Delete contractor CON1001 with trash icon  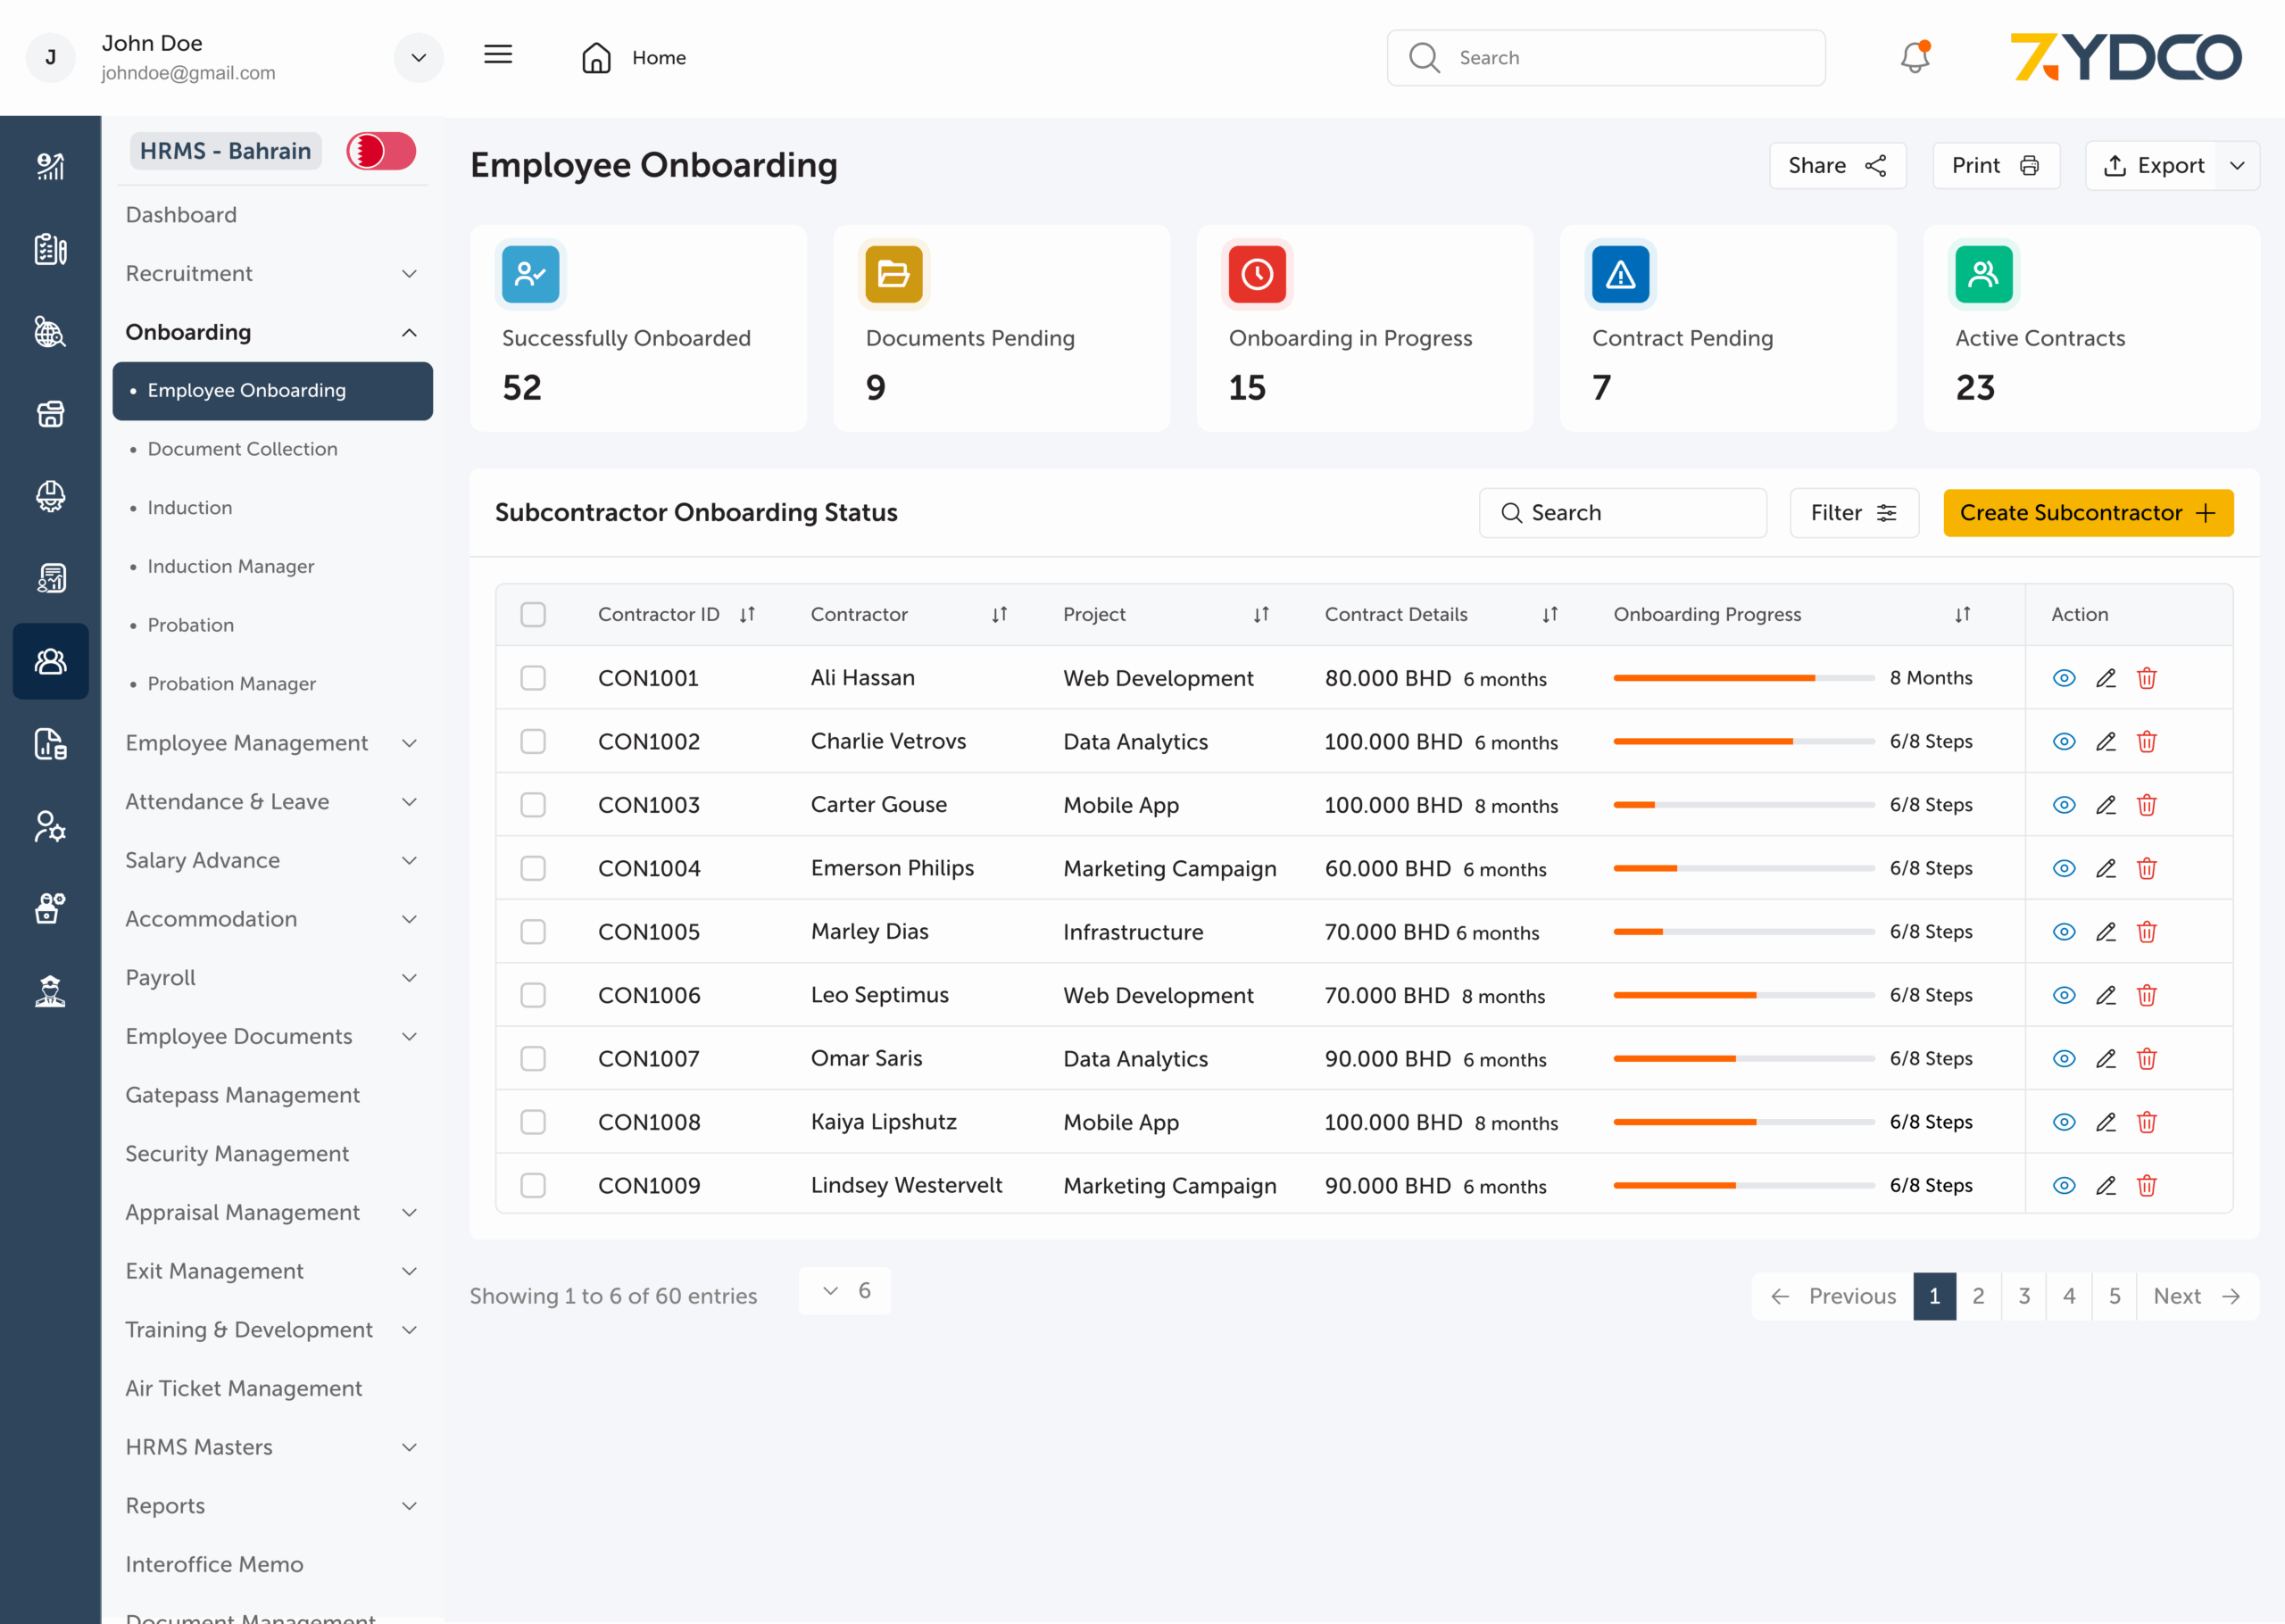click(2146, 678)
